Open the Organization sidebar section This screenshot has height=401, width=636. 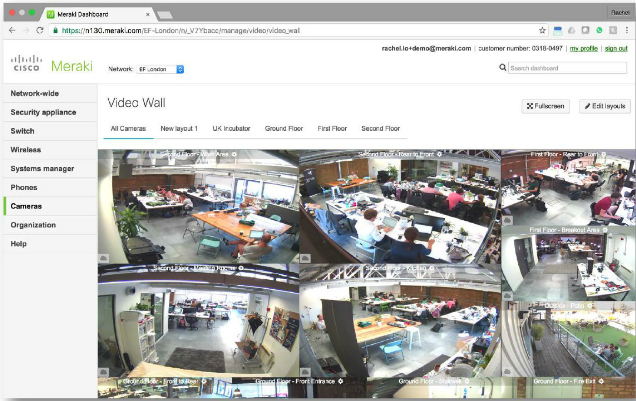[33, 225]
